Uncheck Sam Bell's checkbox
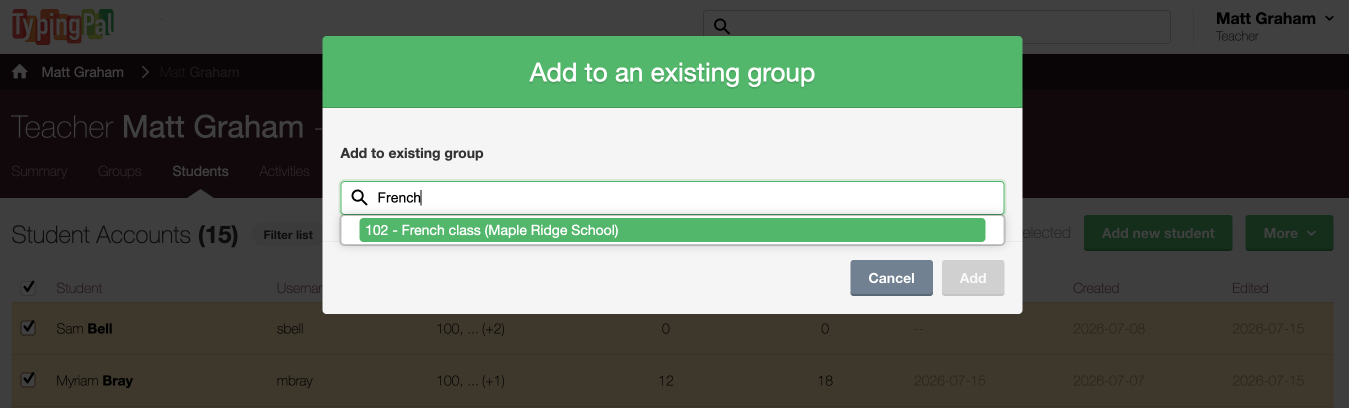1349x408 pixels. 28,327
